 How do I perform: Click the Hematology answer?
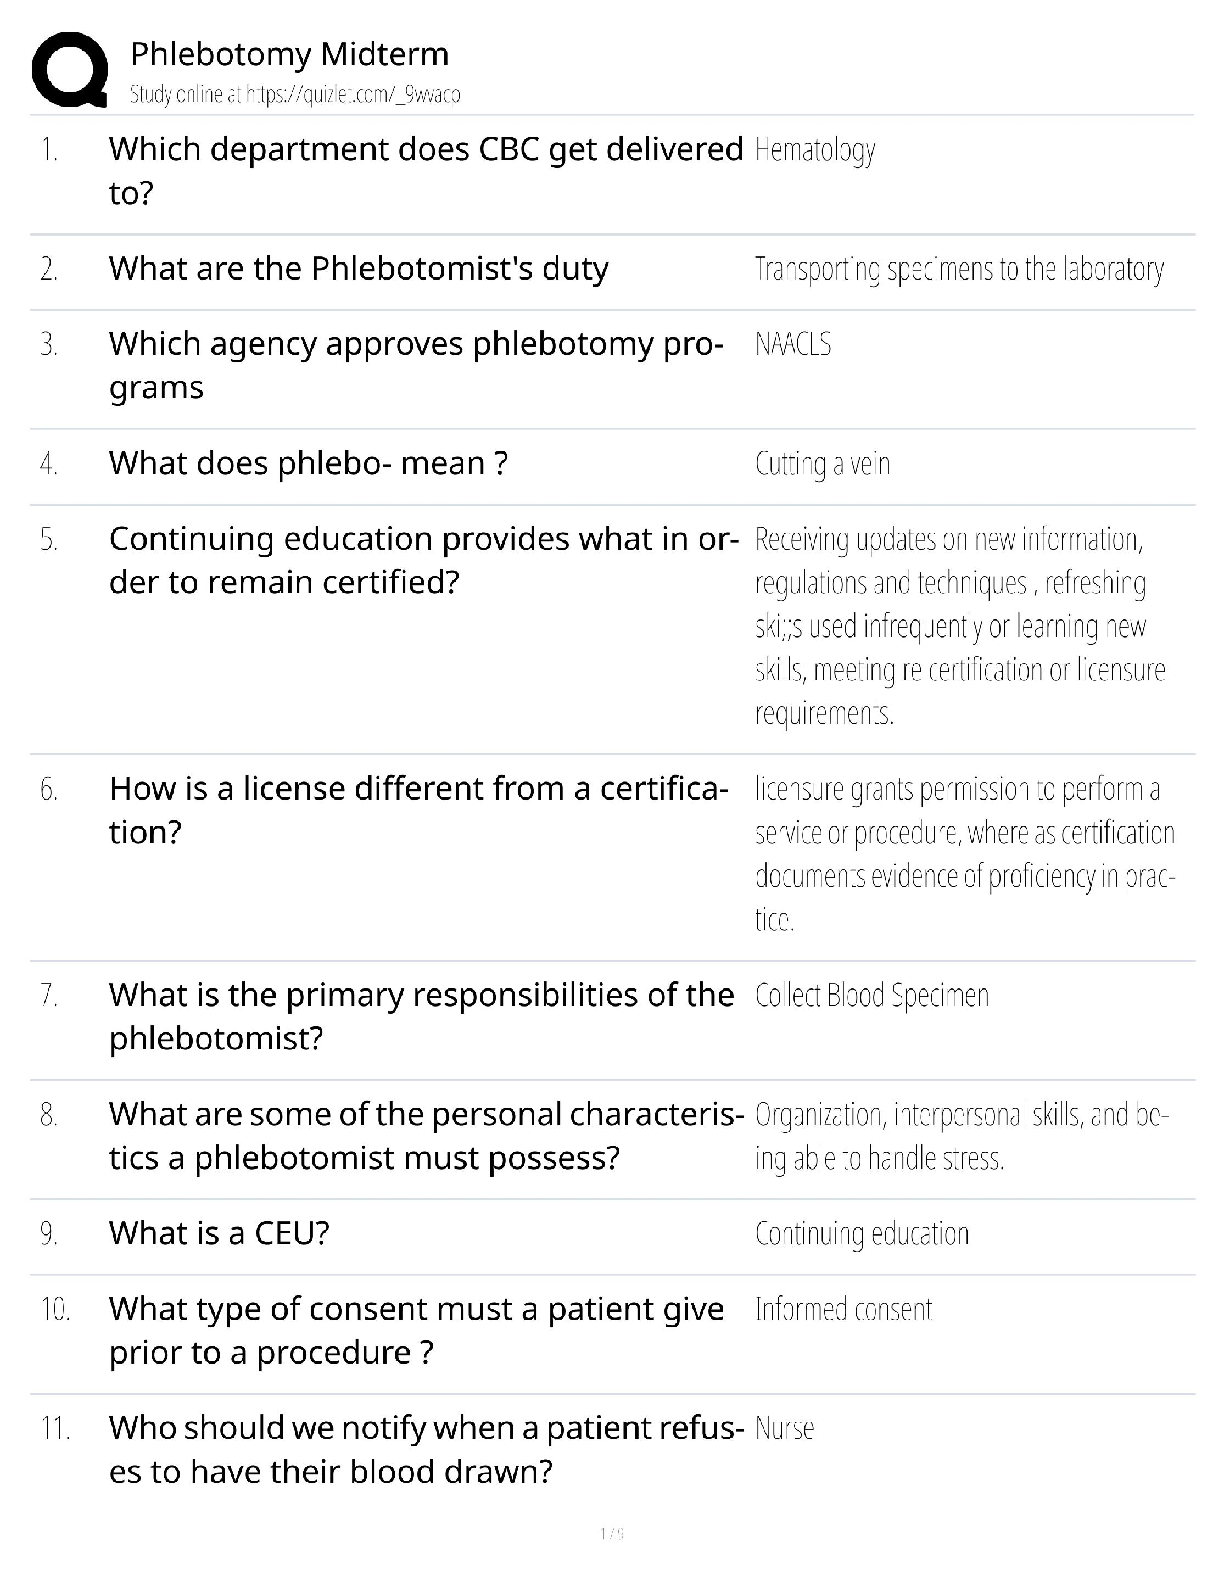pyautogui.click(x=815, y=150)
